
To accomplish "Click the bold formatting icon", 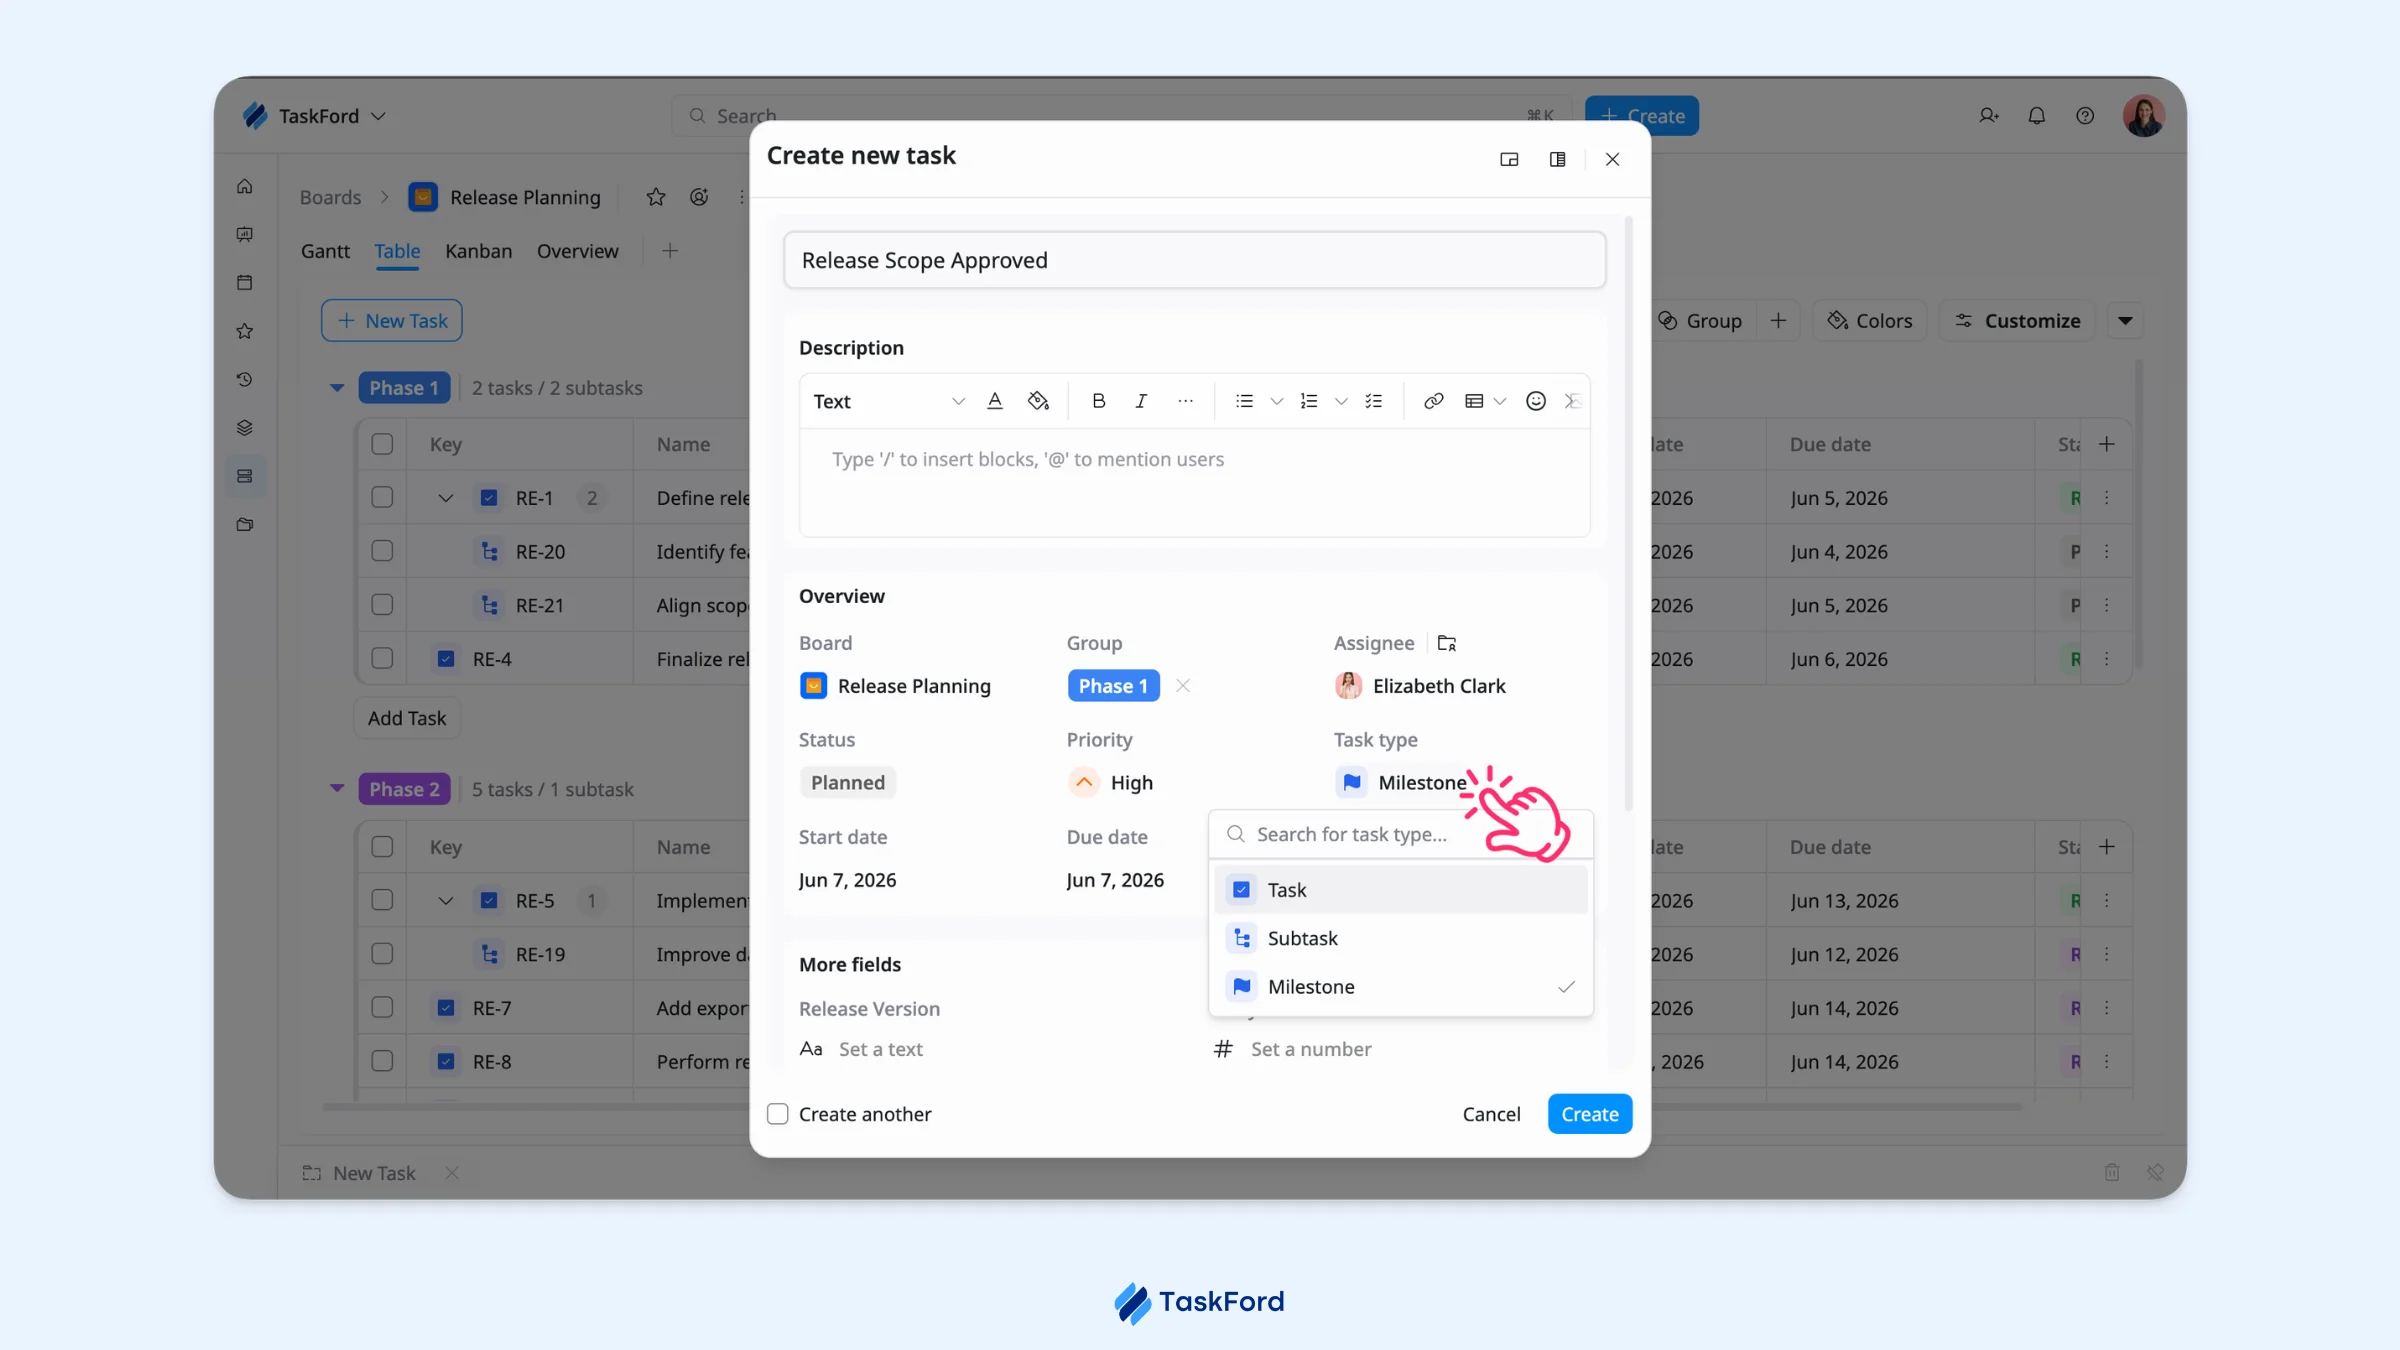I will pos(1098,401).
